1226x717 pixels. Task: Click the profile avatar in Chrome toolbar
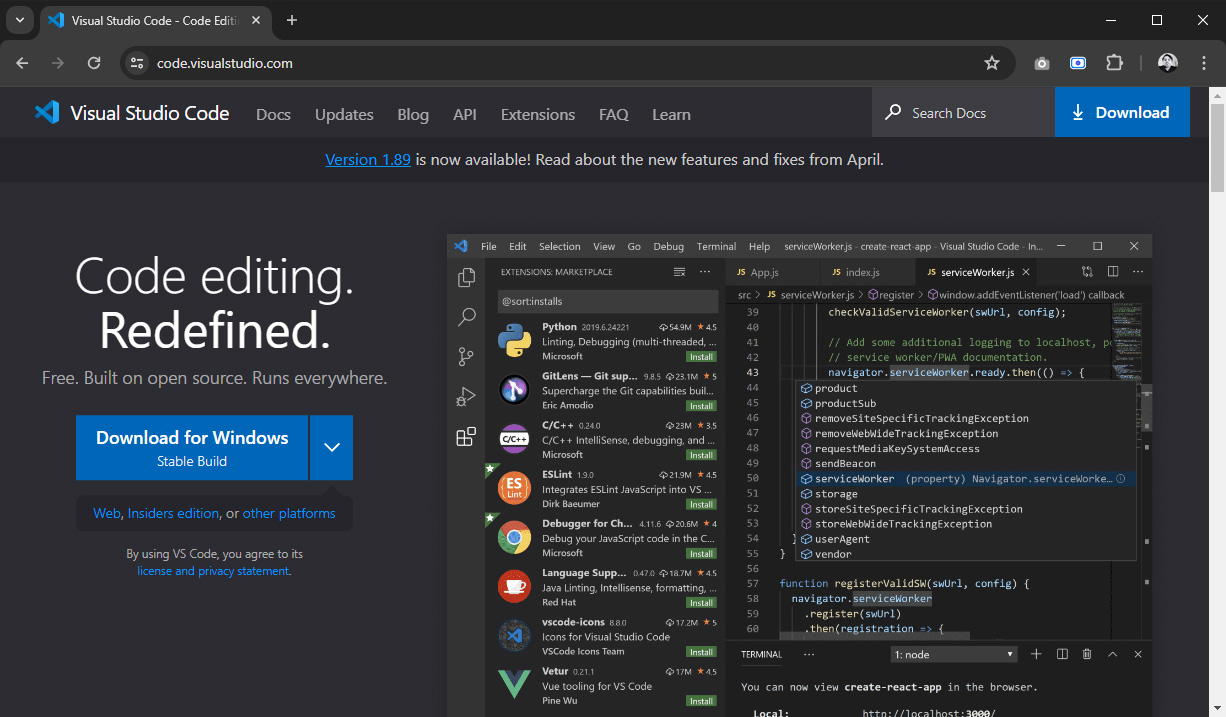tap(1168, 63)
